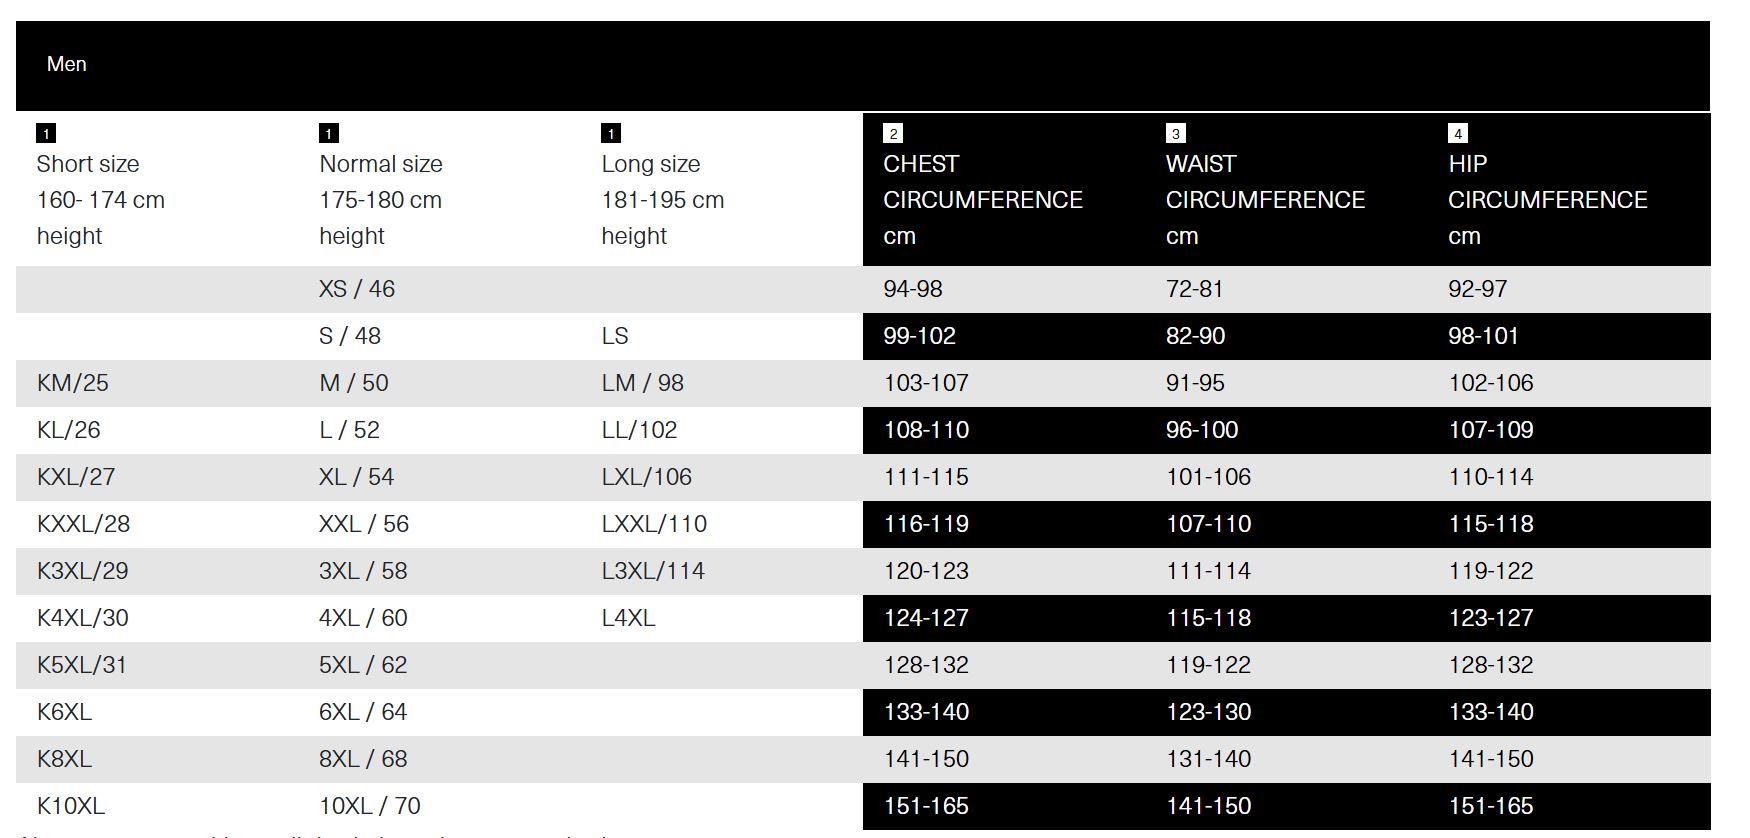Click the number 3 badge above Waist Circumference
The image size is (1750, 838).
pos(1176,133)
